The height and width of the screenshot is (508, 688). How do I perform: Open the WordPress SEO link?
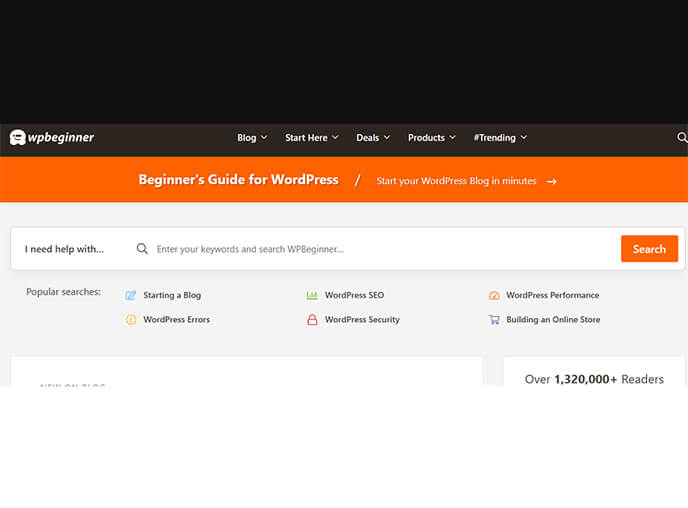(355, 295)
